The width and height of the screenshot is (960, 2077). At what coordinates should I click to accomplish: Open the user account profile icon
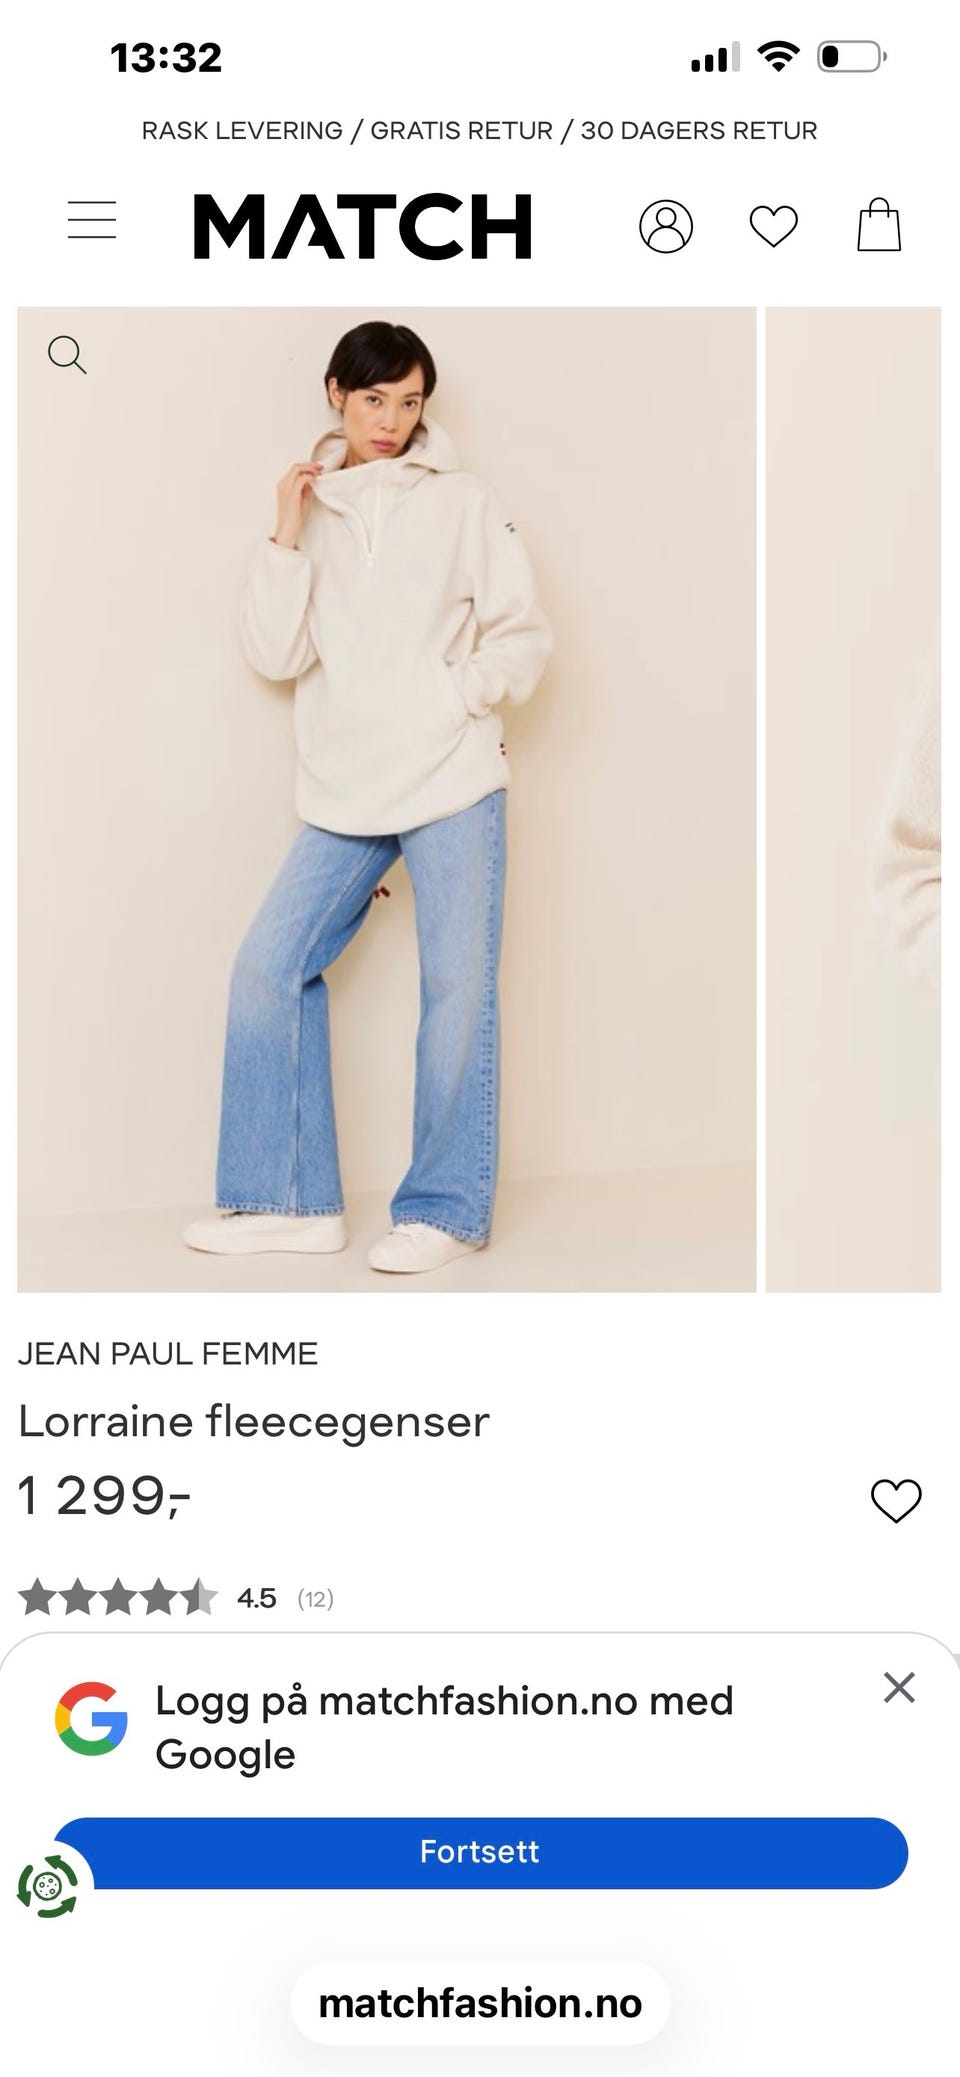pos(666,226)
